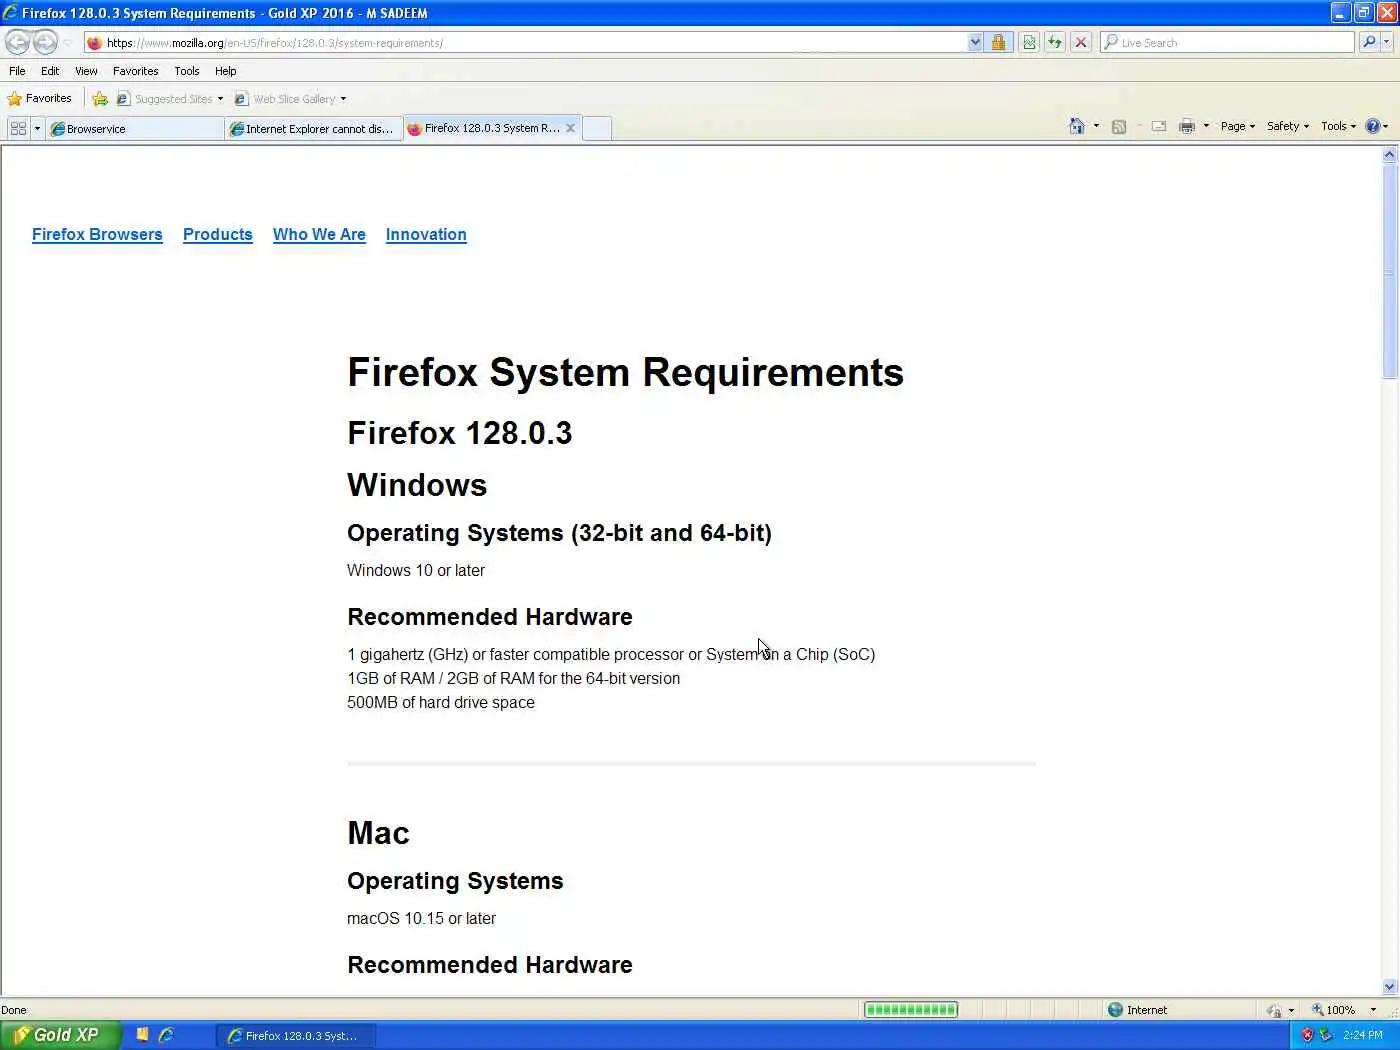Screen dimensions: 1400x1050
Task: Open the zoom level dropdown arrow
Action: [1373, 1010]
